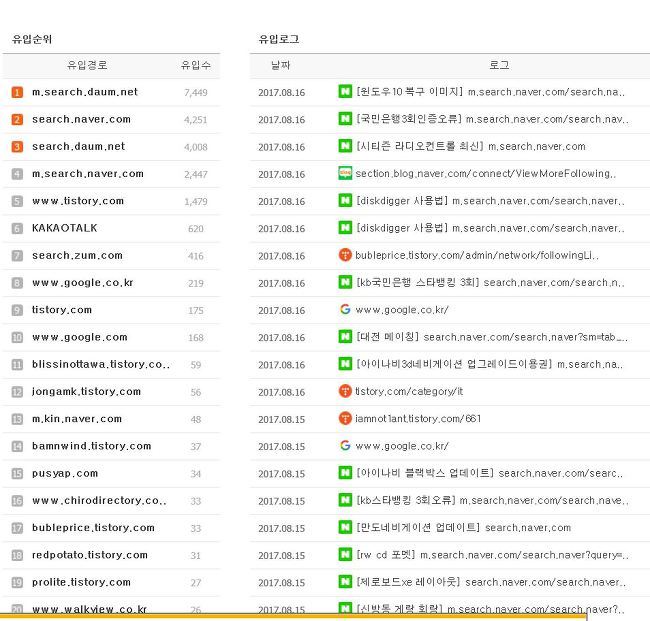Screen dimensions: 650x621
Task: Click Naver icon for 윈도우10 복구 이미지 log
Action: [345, 91]
